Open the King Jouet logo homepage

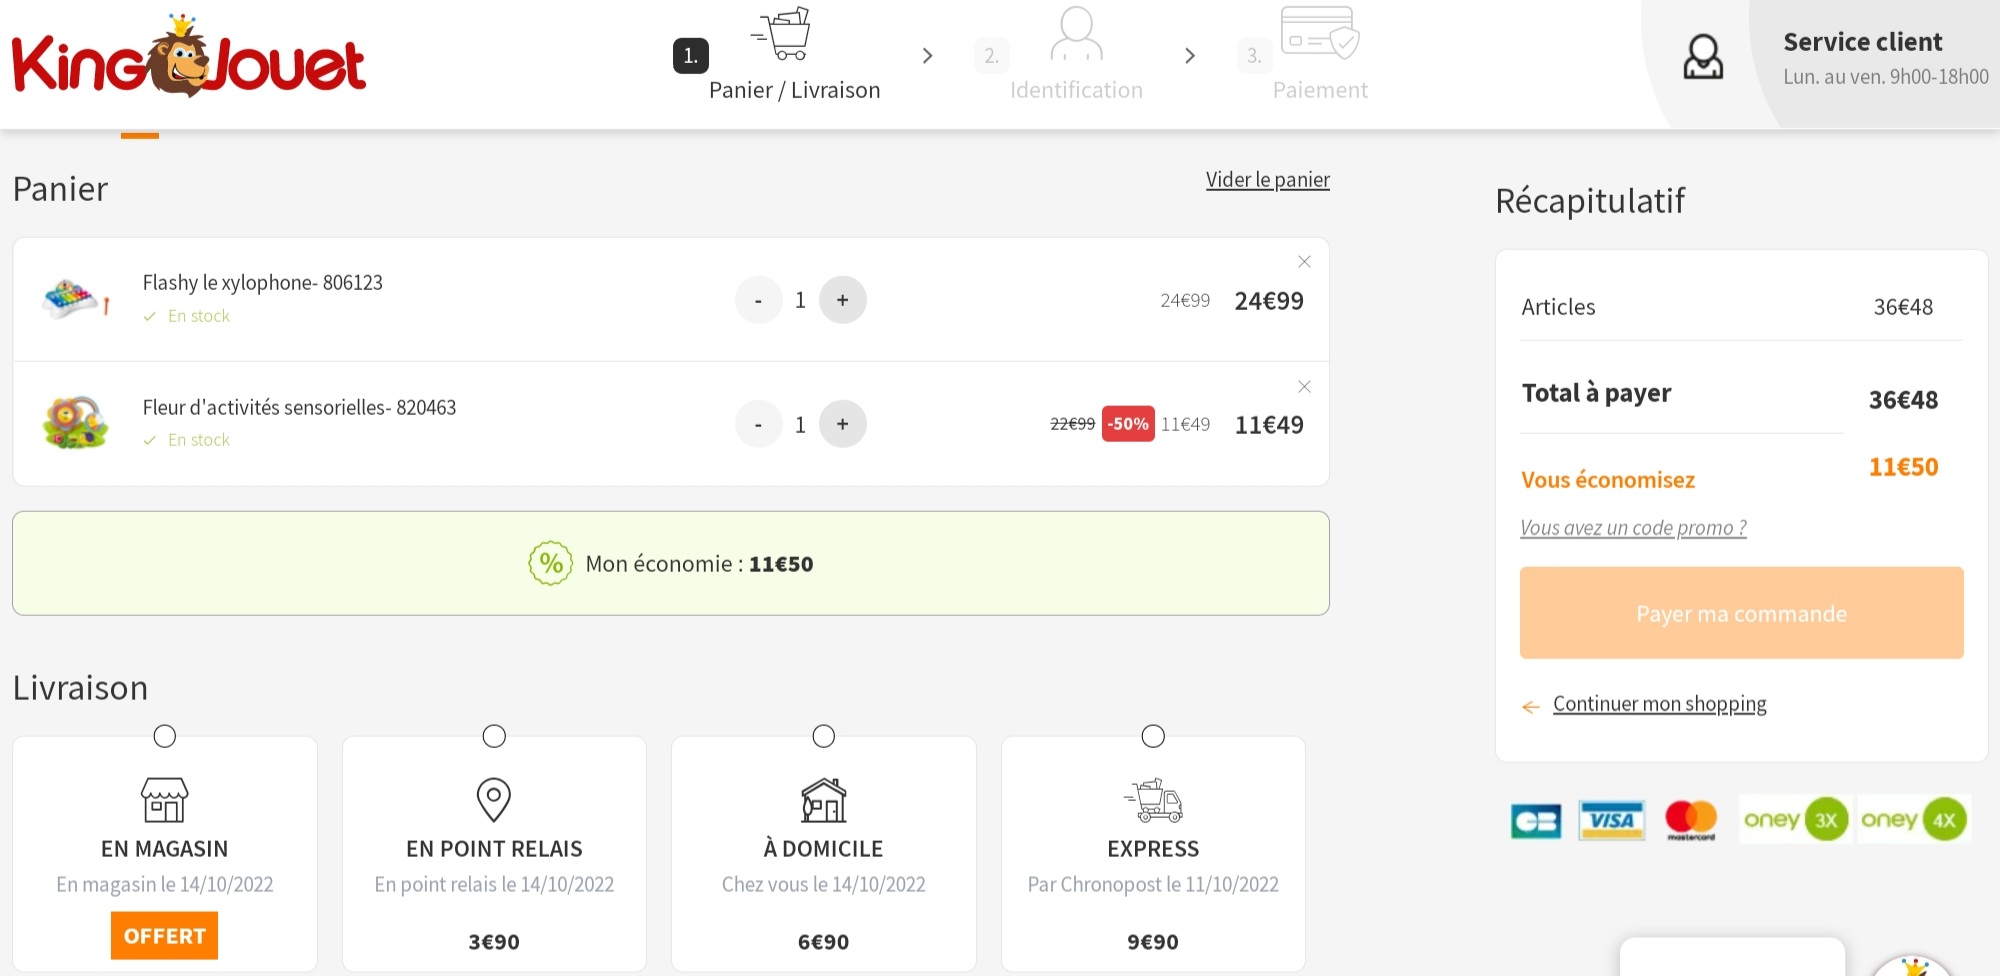coord(188,57)
